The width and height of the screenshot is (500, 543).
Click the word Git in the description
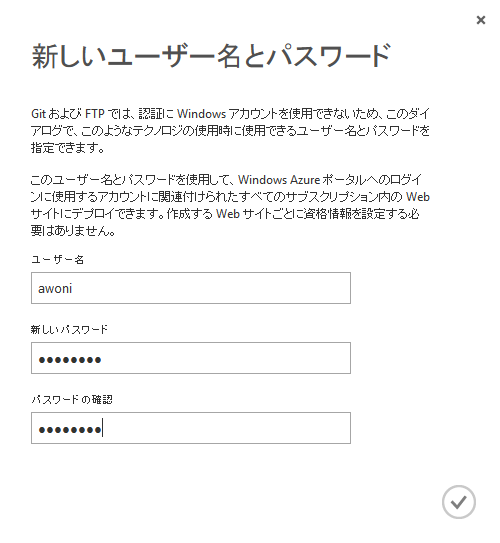tap(38, 114)
